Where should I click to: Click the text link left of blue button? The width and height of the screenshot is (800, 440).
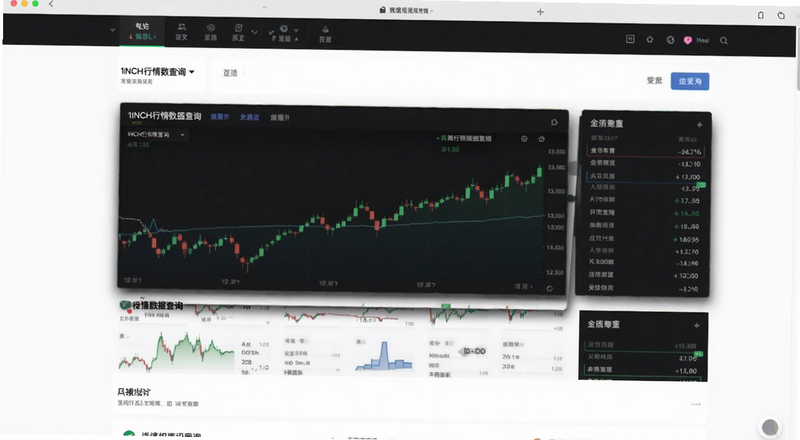[x=654, y=81]
